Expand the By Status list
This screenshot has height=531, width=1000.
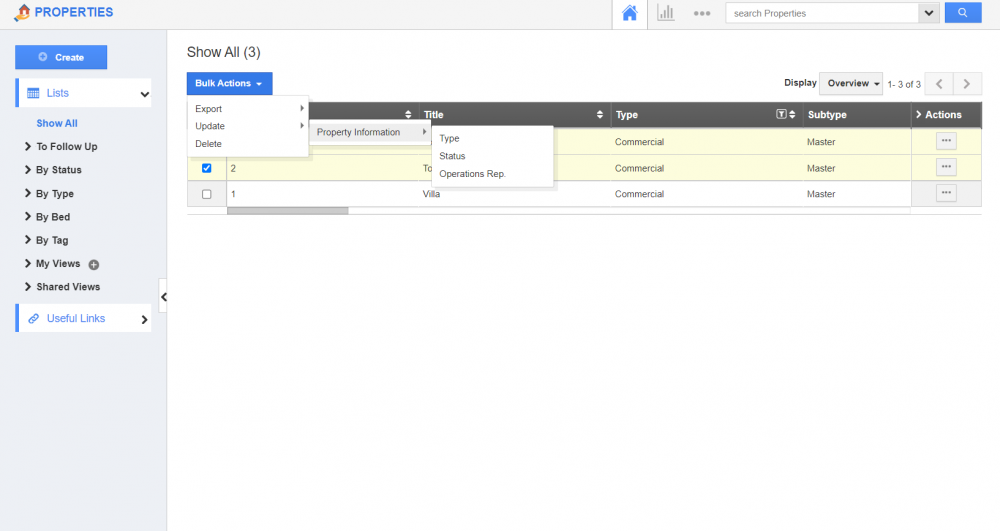click(x=59, y=170)
